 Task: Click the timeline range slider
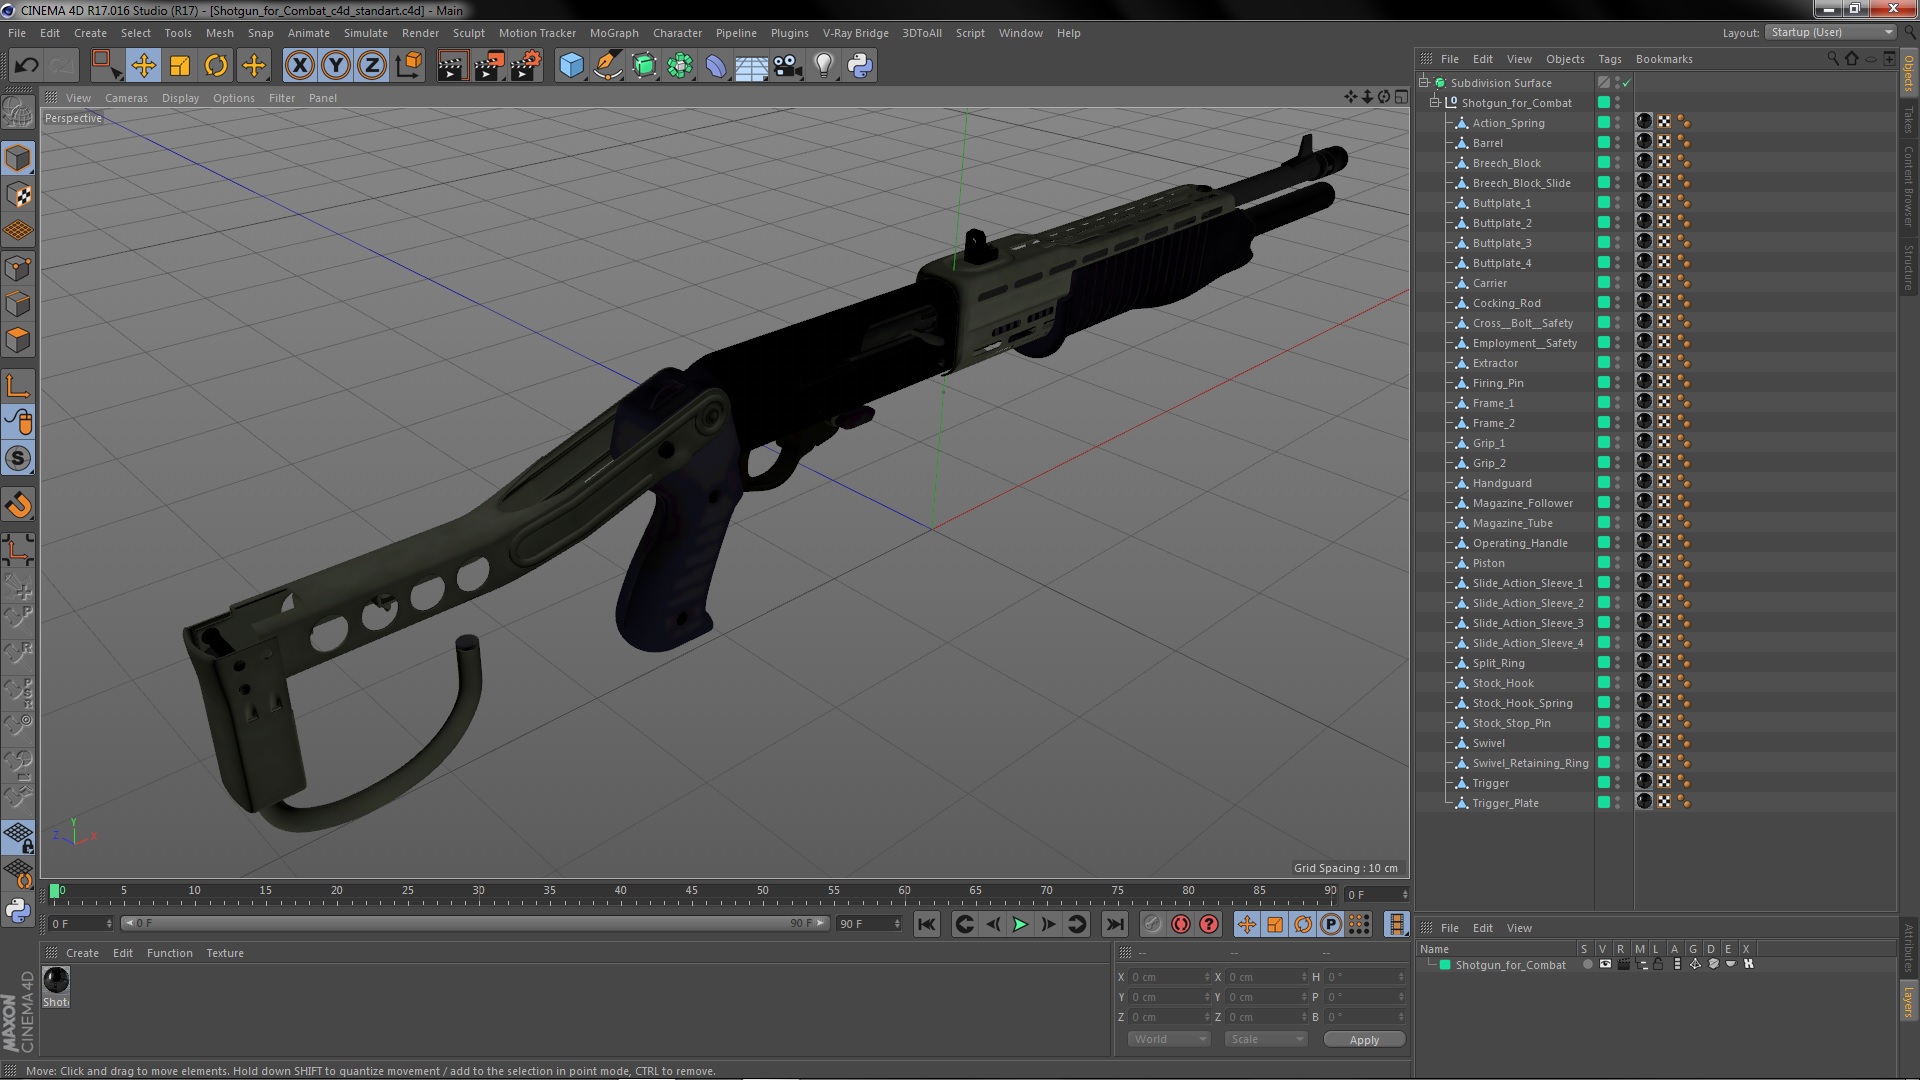475,924
